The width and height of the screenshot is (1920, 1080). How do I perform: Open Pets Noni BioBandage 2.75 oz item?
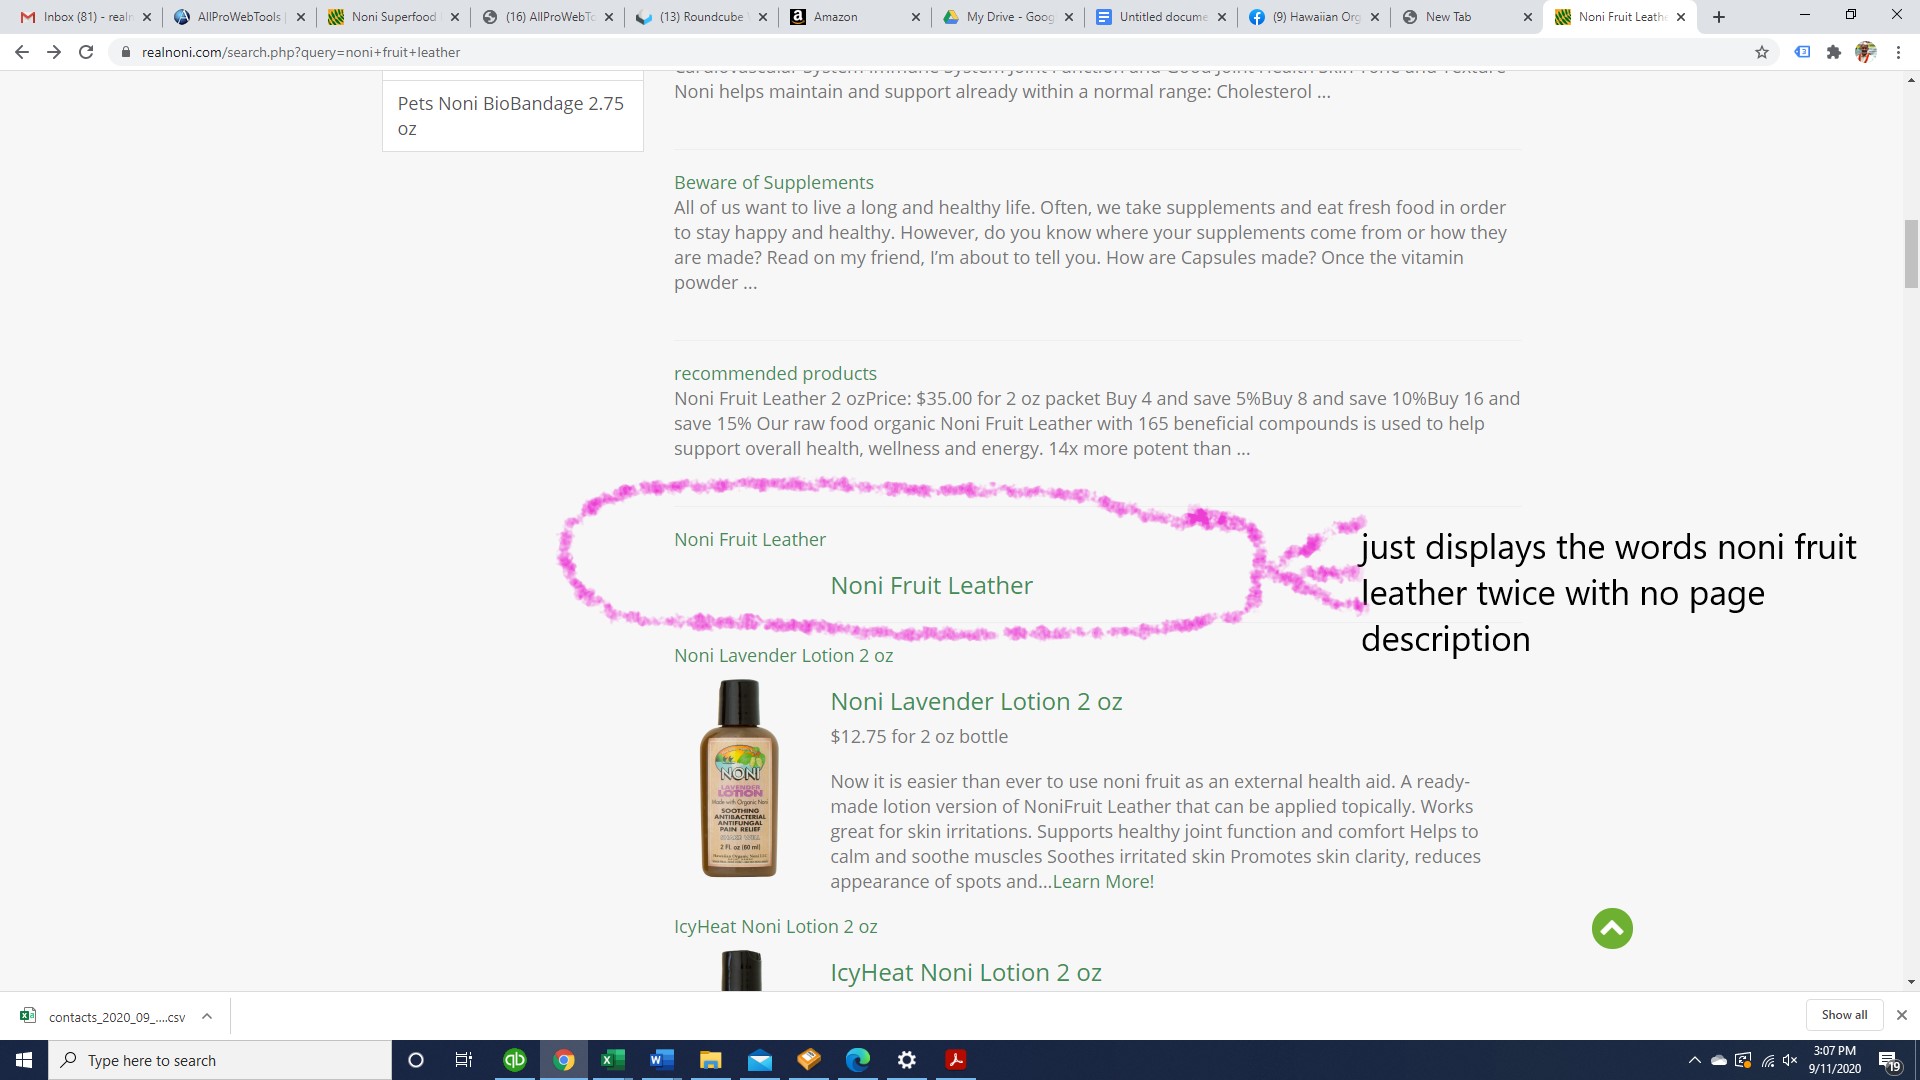[x=512, y=116]
